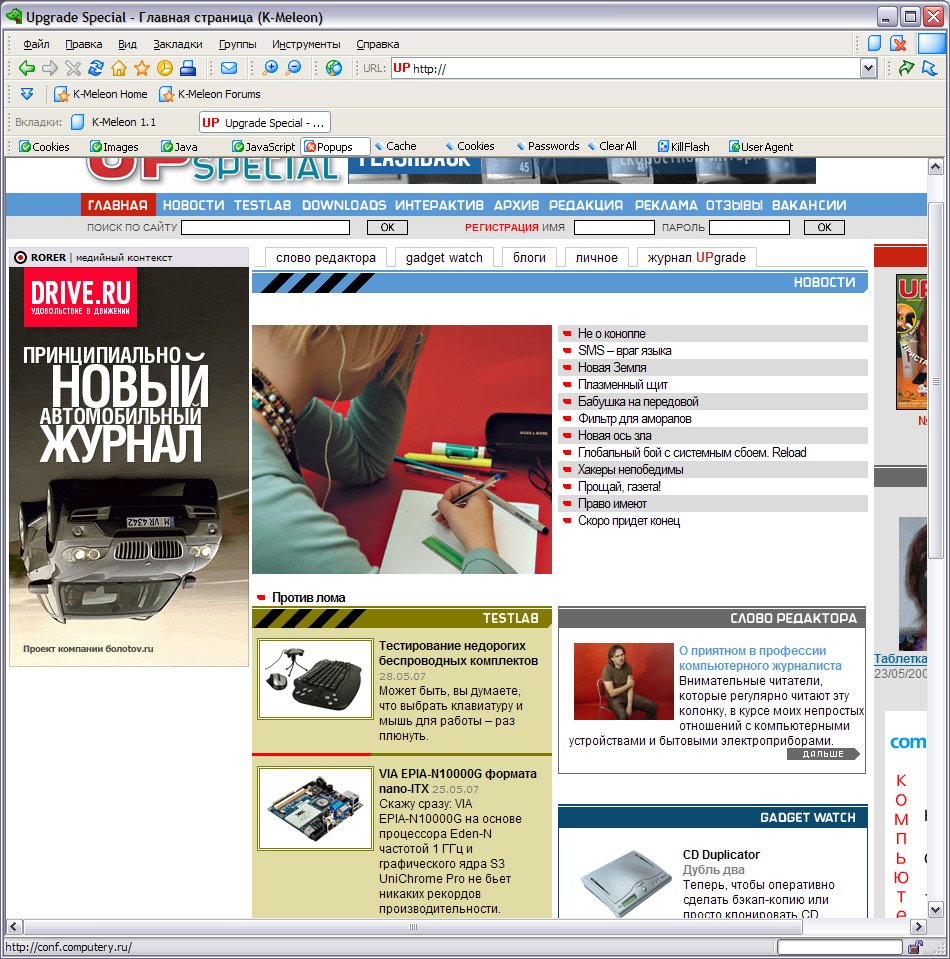The width and height of the screenshot is (950, 959).
Task: Open the User Agent selector
Action: click(x=761, y=147)
